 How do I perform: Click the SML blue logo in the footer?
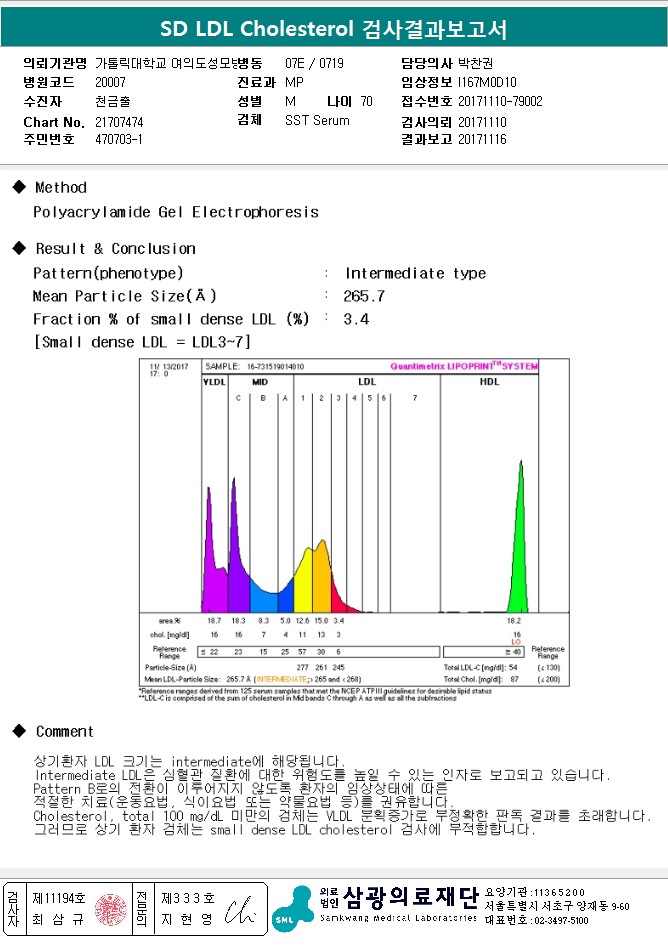pos(292,909)
